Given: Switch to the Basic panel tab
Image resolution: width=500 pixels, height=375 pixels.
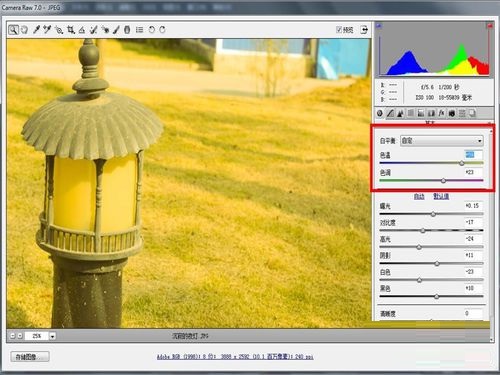Looking at the screenshot, I should click(x=380, y=113).
